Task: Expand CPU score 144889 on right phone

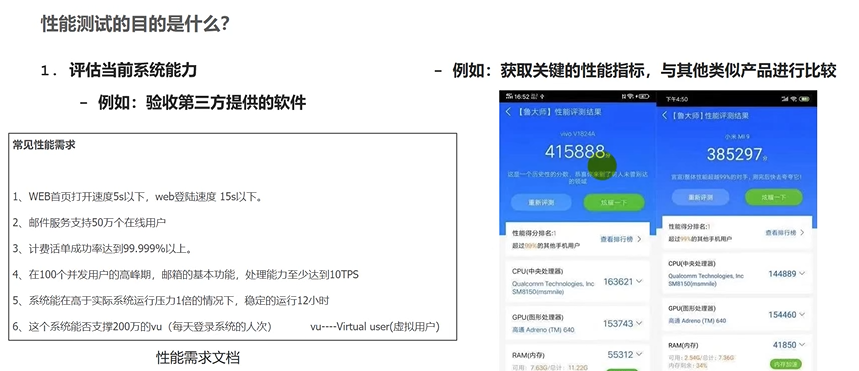Action: point(802,273)
